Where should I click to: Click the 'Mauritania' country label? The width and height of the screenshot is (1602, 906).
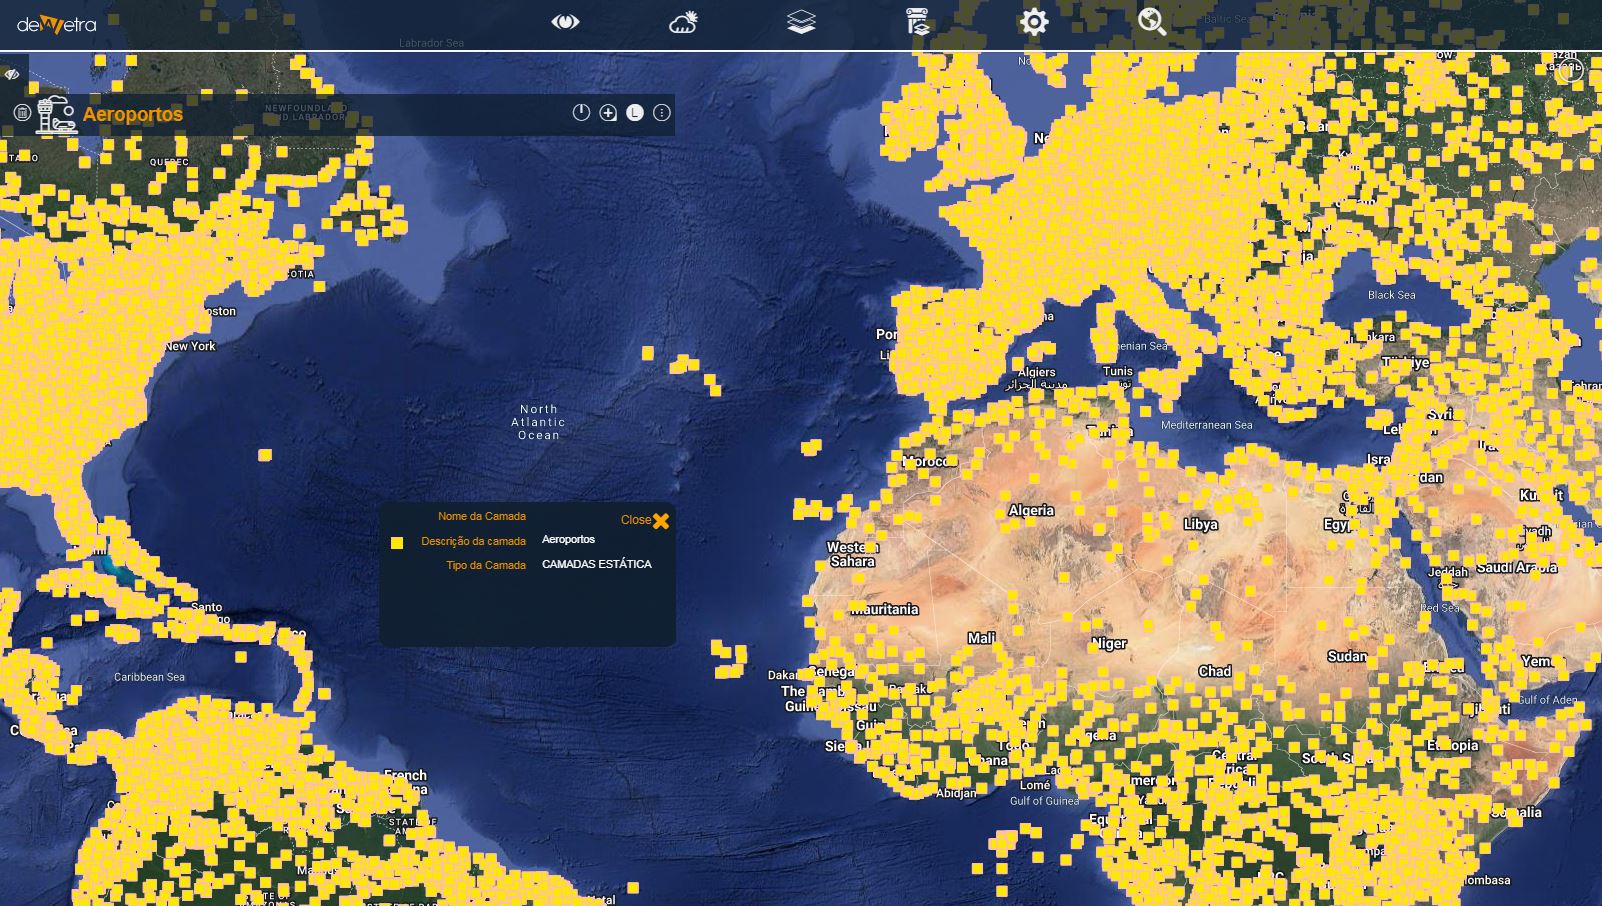(x=884, y=609)
